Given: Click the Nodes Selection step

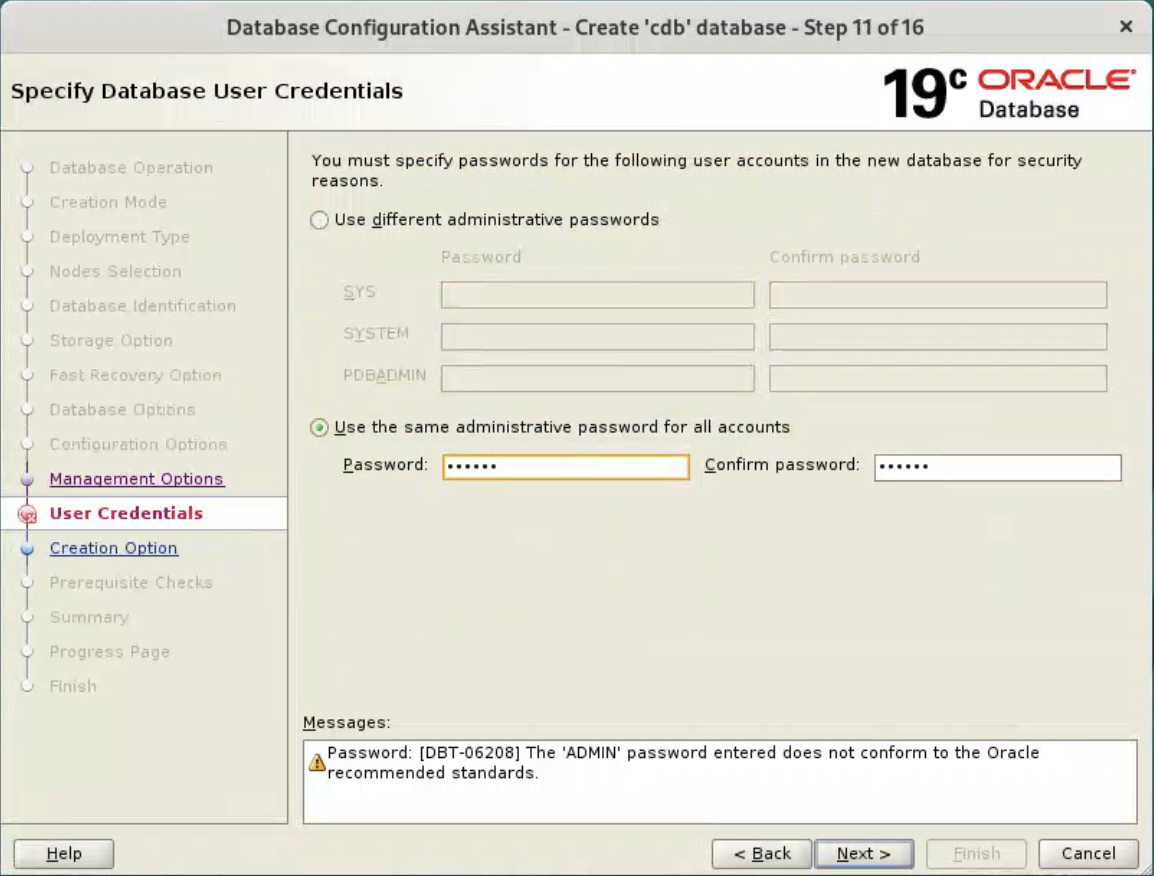Looking at the screenshot, I should [116, 272].
